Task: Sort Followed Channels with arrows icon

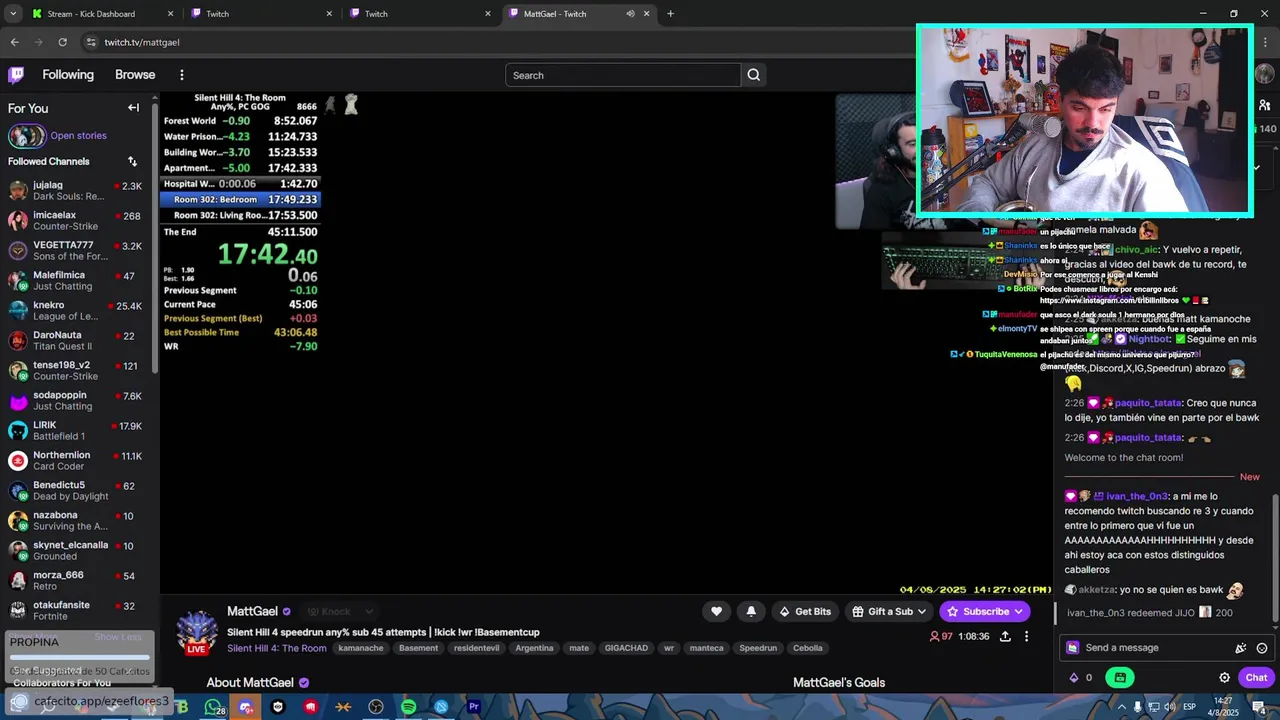Action: coord(132,161)
